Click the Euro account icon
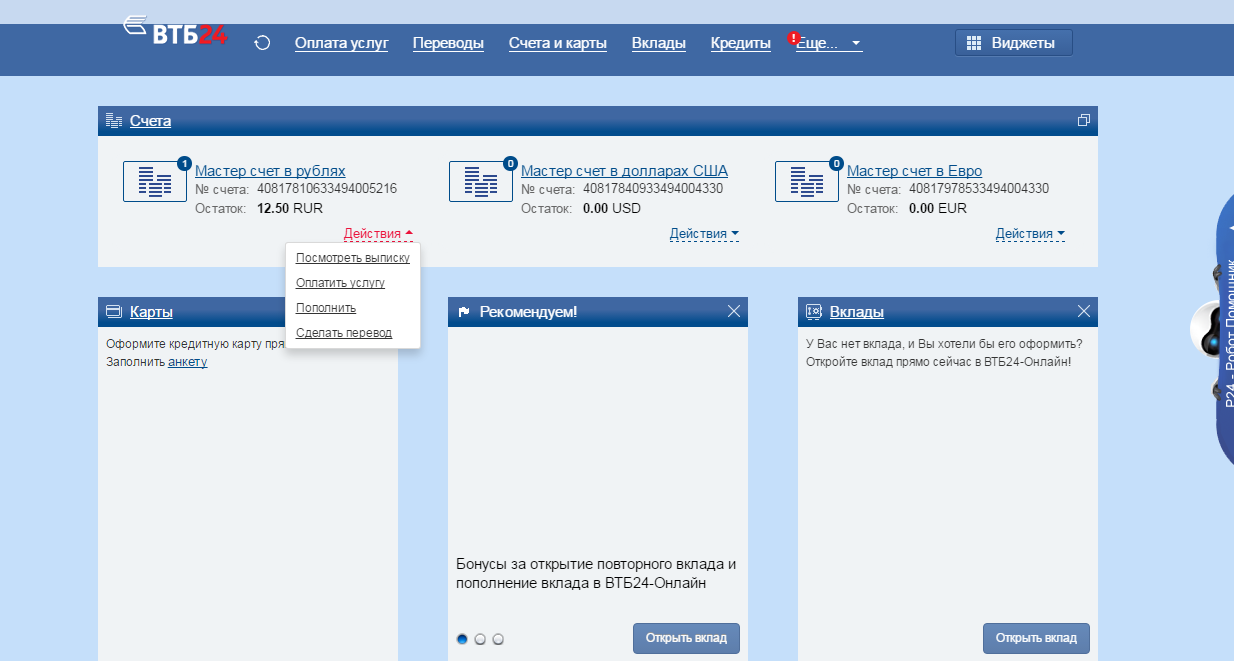 pyautogui.click(x=806, y=181)
